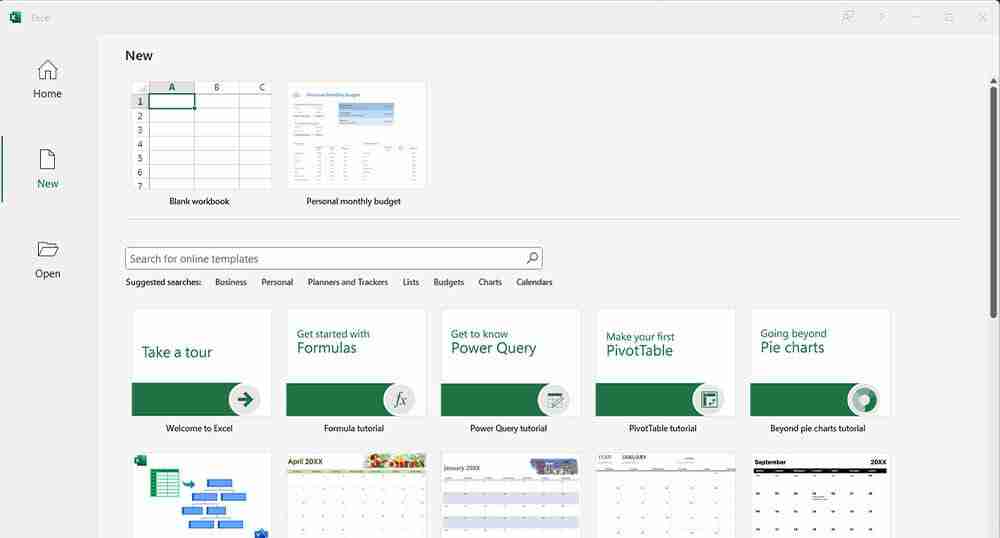This screenshot has width=1000, height=538.
Task: Click the Personal monthly budget label
Action: coord(353,201)
